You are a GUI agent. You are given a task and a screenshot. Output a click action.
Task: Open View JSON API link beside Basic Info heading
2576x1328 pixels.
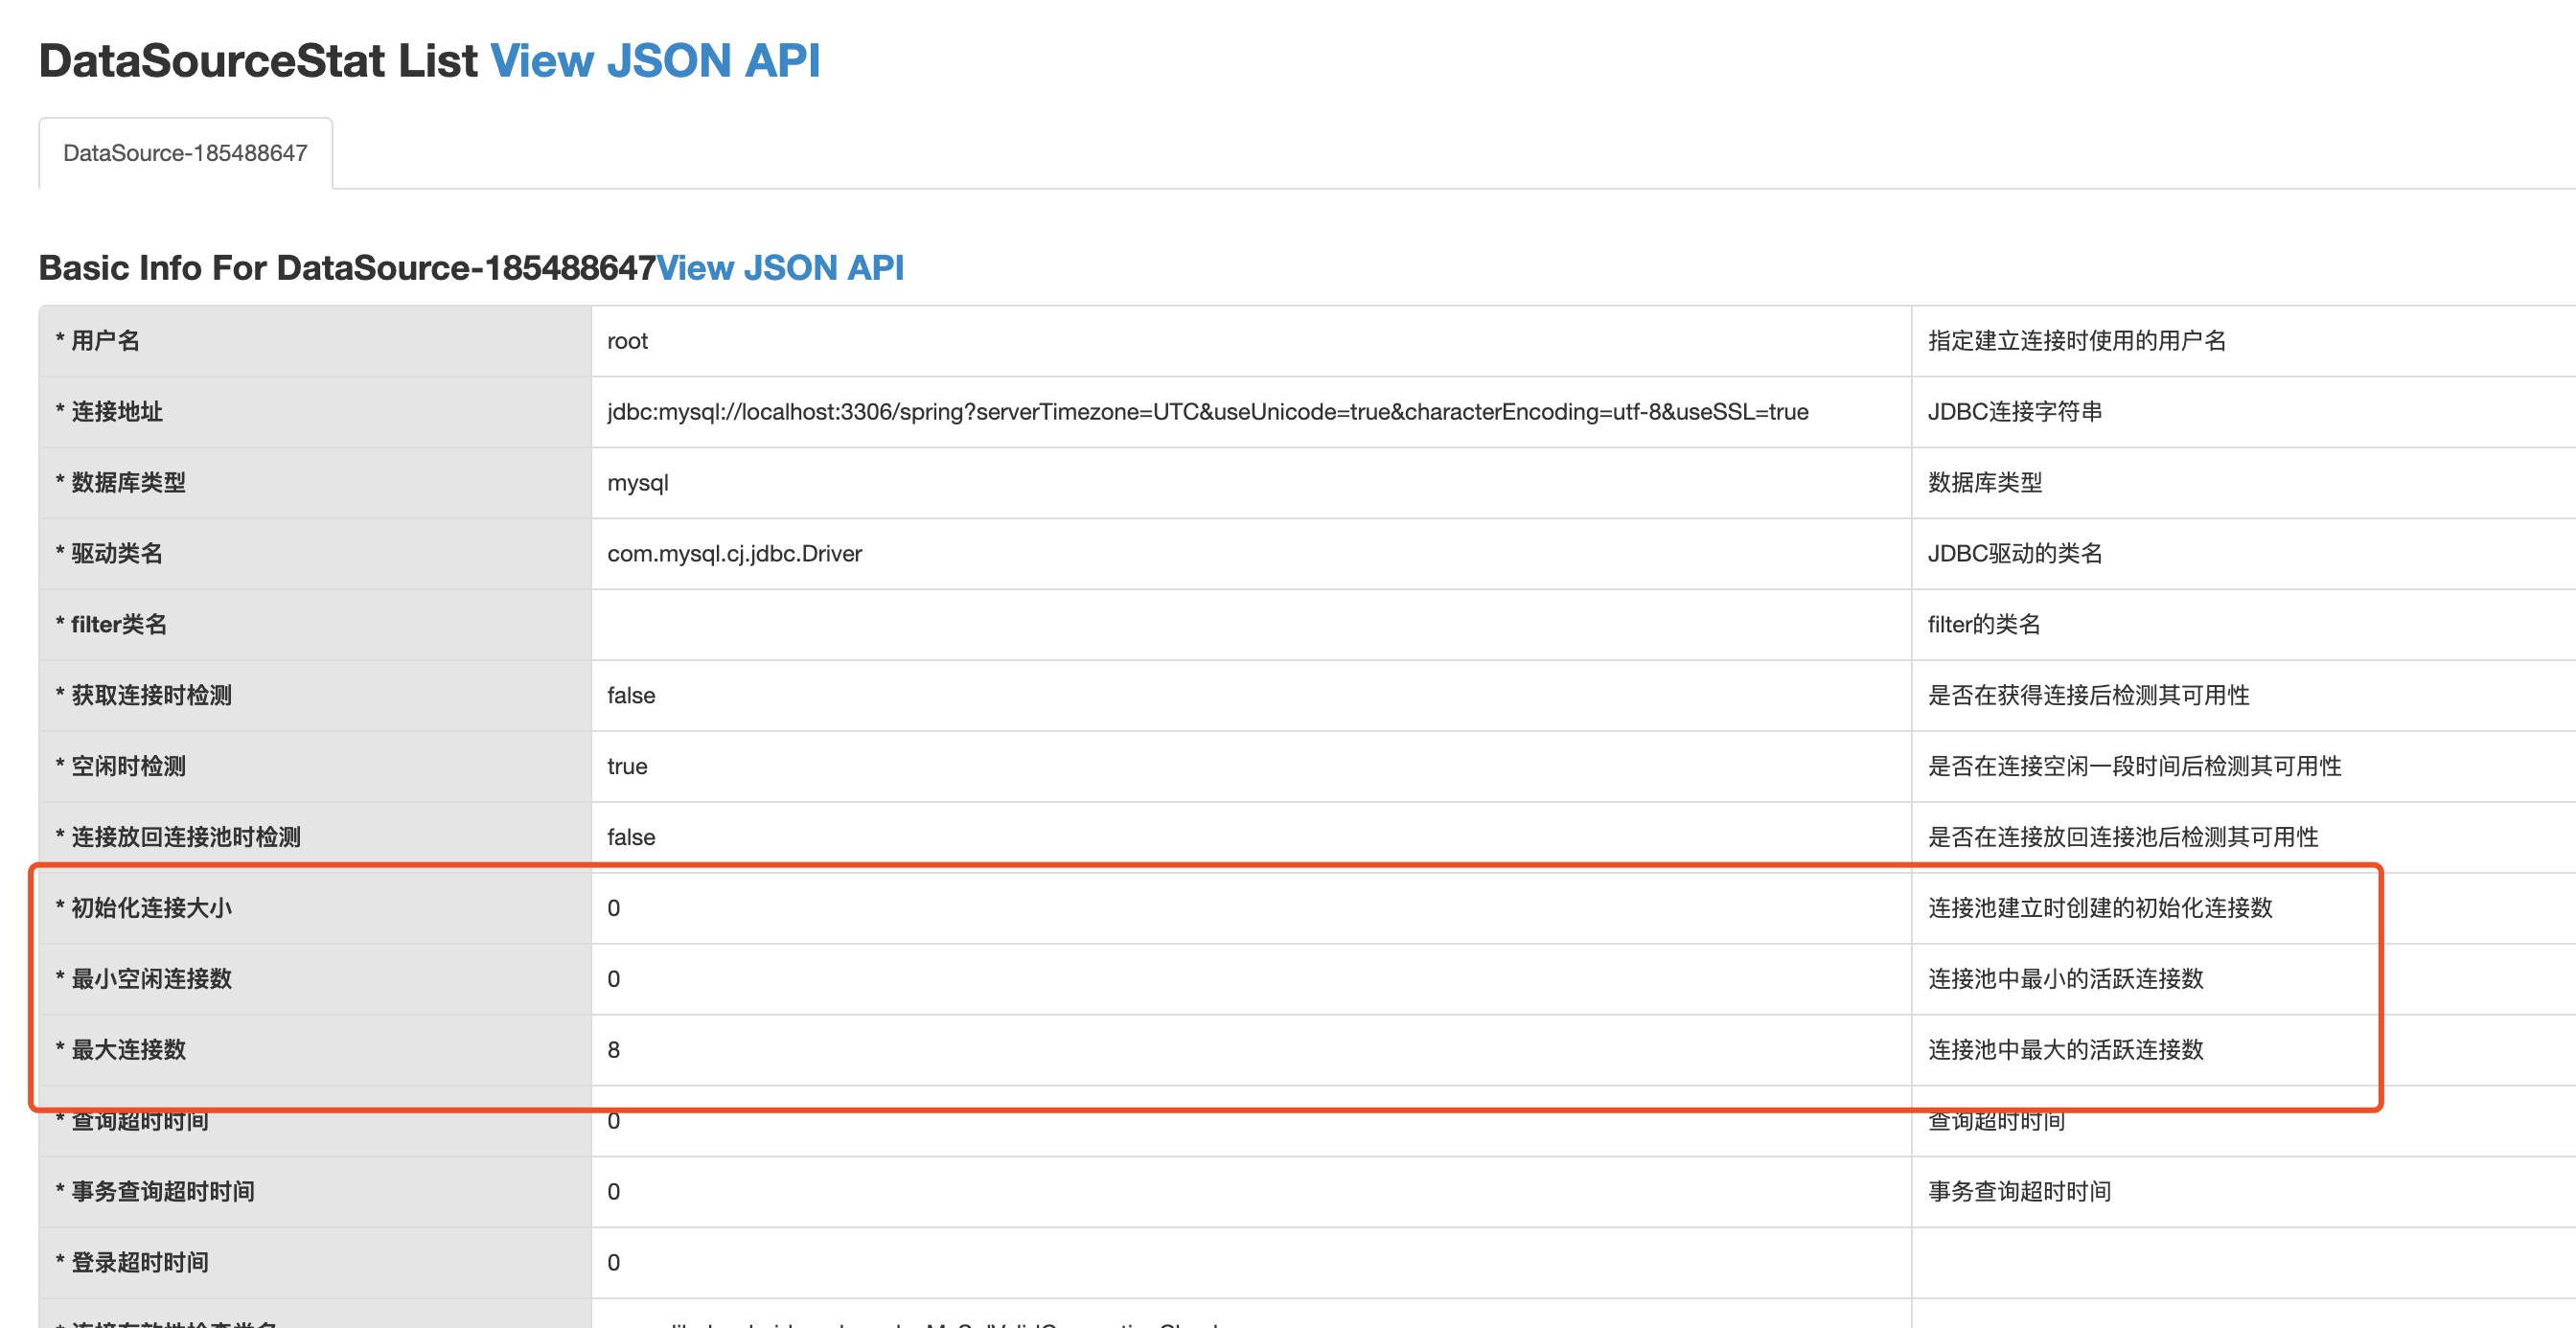(780, 268)
